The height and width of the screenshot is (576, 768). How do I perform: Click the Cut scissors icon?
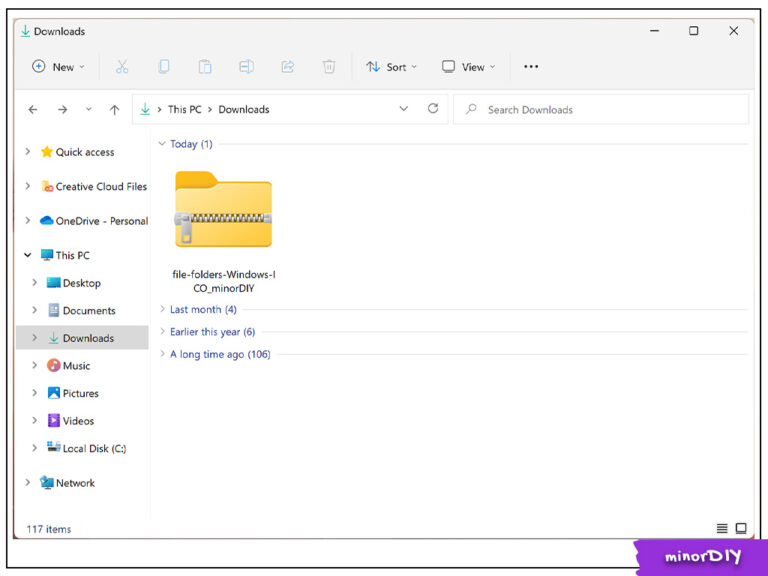click(122, 67)
